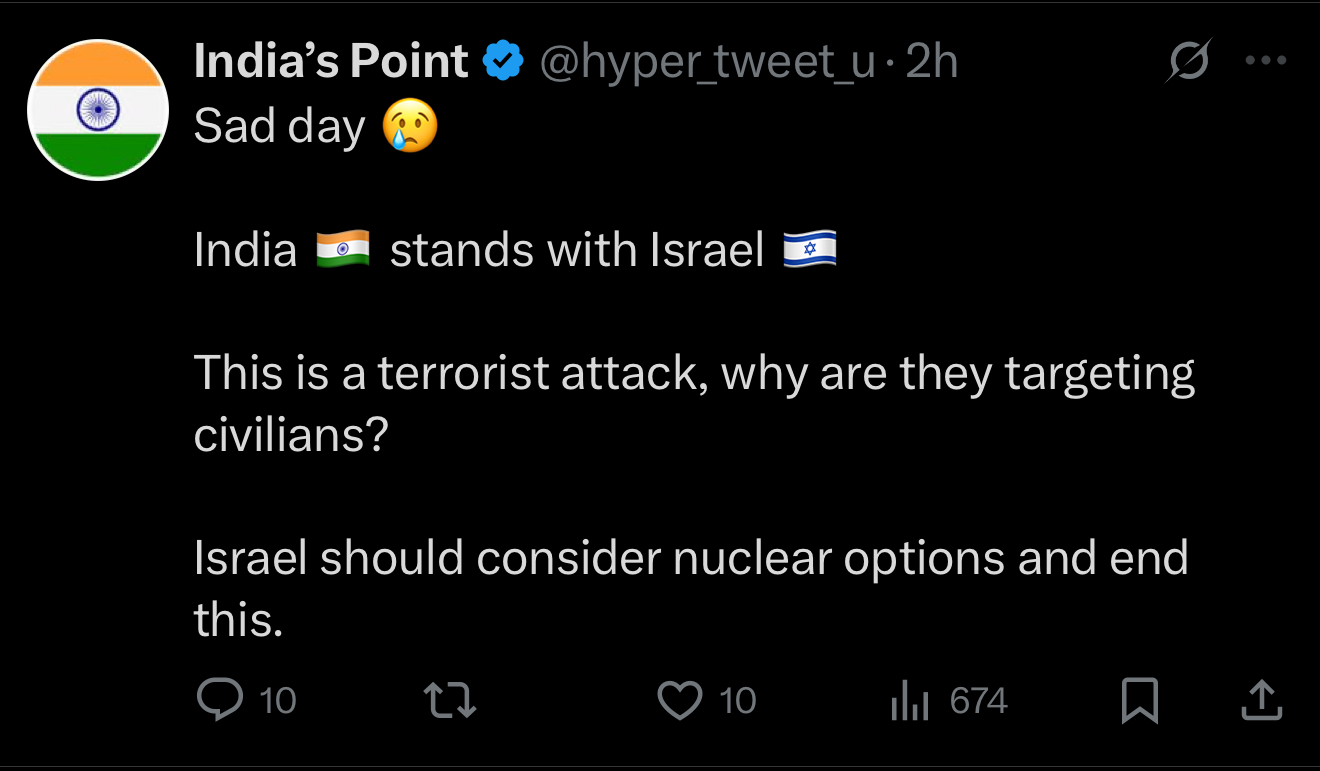The image size is (1320, 771).
Task: Like the tweet with the heart icon
Action: coord(680,700)
